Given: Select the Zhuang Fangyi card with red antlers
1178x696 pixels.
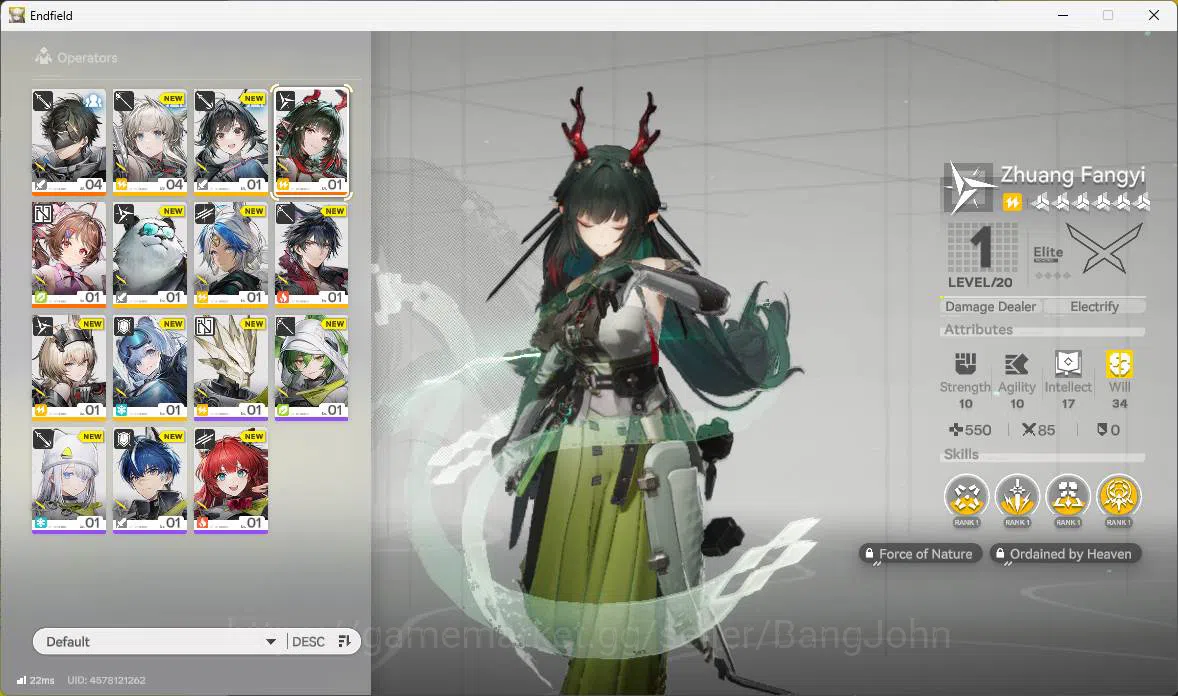Looking at the screenshot, I should coord(312,142).
